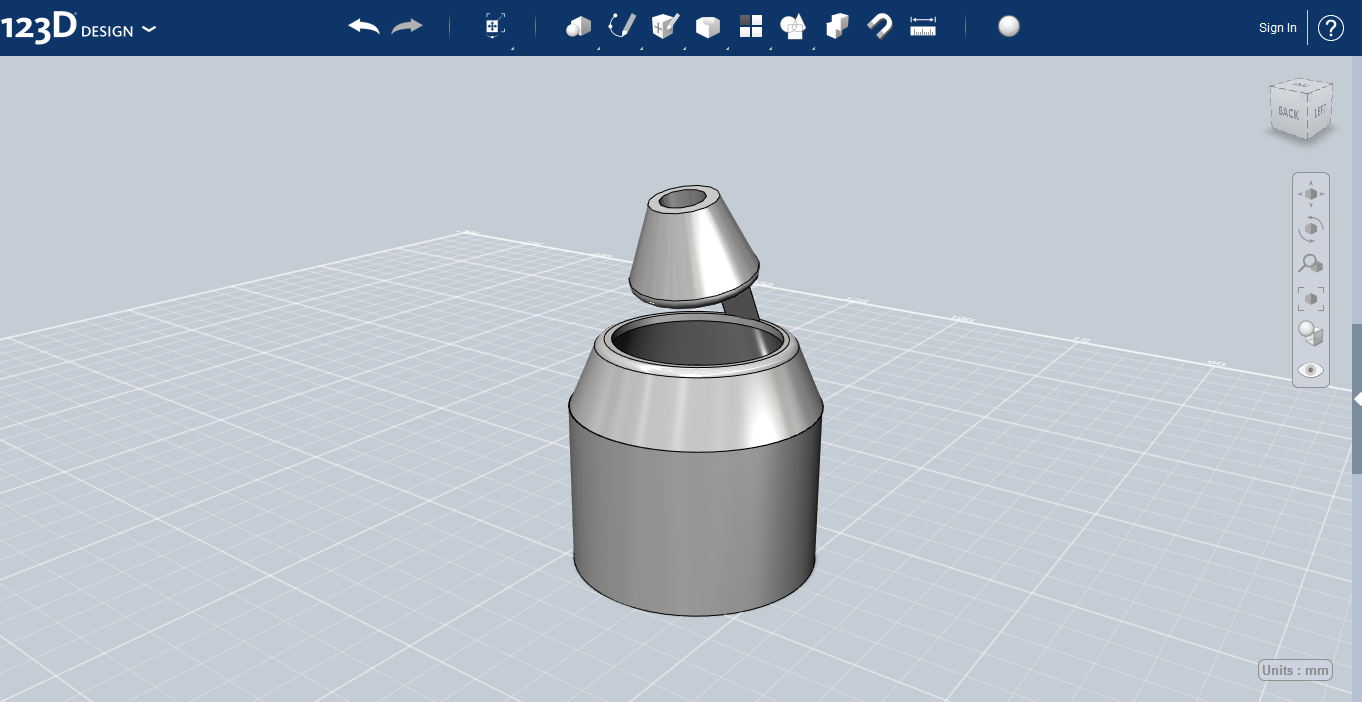Image resolution: width=1362 pixels, height=702 pixels.
Task: Open the Combine tool
Action: (x=836, y=26)
